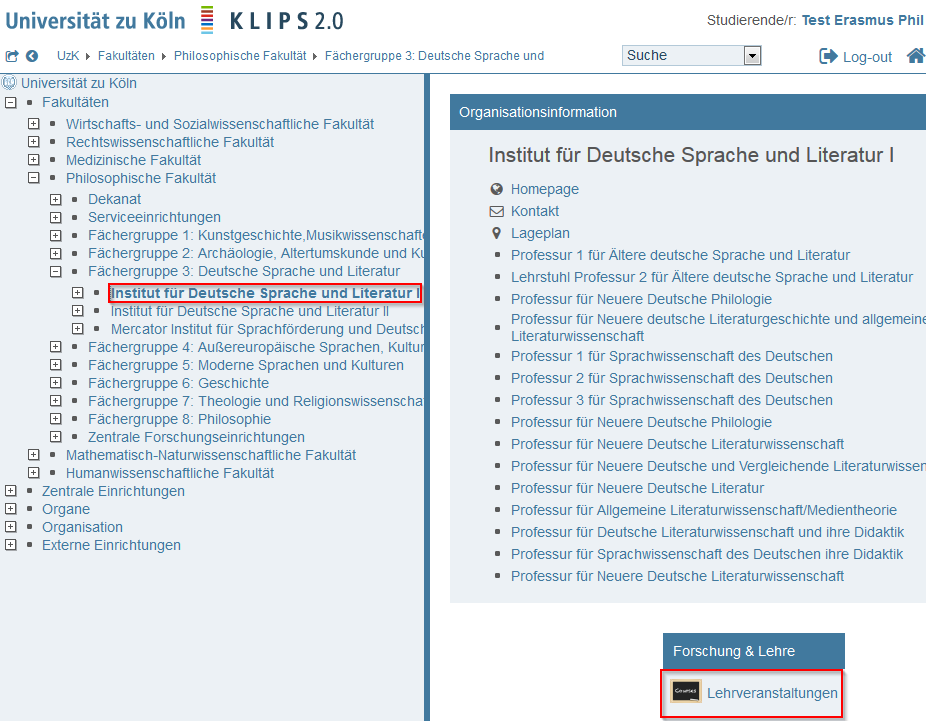Open Lehrstuhl Professur 2 für Ältere deutsche Sprache

[712, 277]
